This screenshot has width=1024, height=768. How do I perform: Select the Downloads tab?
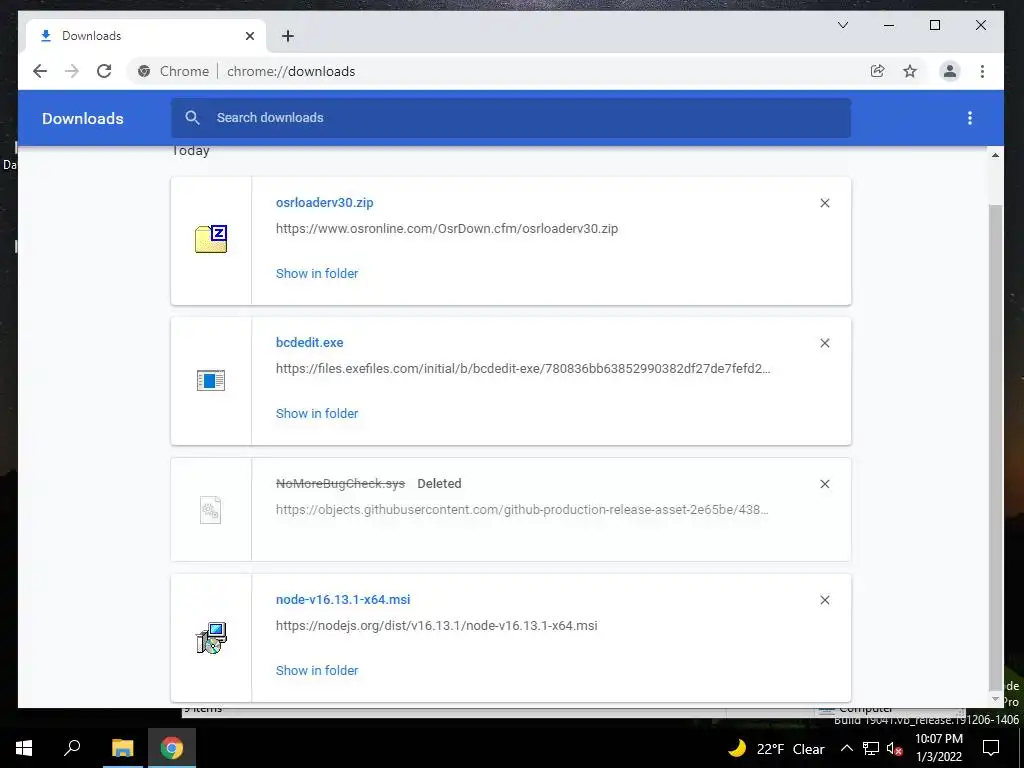click(x=145, y=36)
